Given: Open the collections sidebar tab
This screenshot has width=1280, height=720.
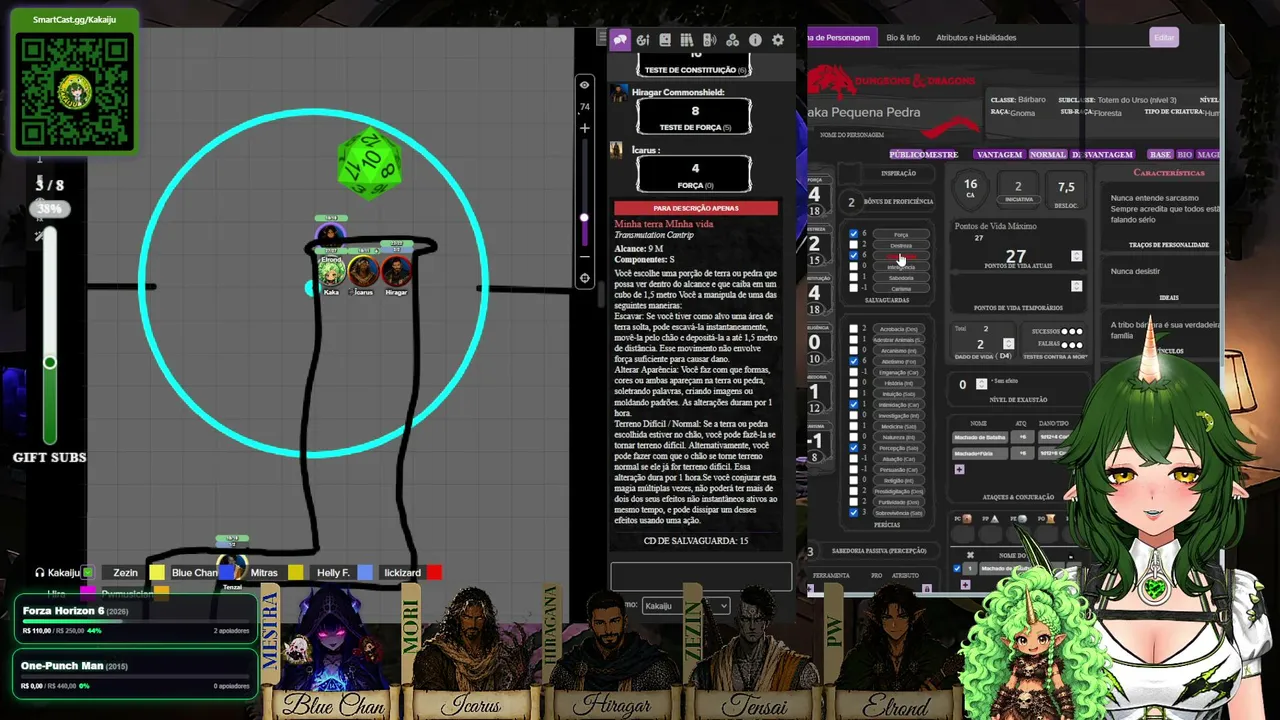Looking at the screenshot, I should point(732,40).
